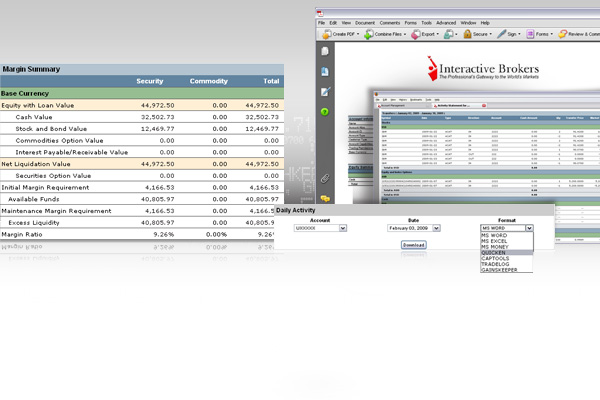Viewport: 600px width, 400px height.
Task: Click the Available Funds label
Action: point(34,199)
